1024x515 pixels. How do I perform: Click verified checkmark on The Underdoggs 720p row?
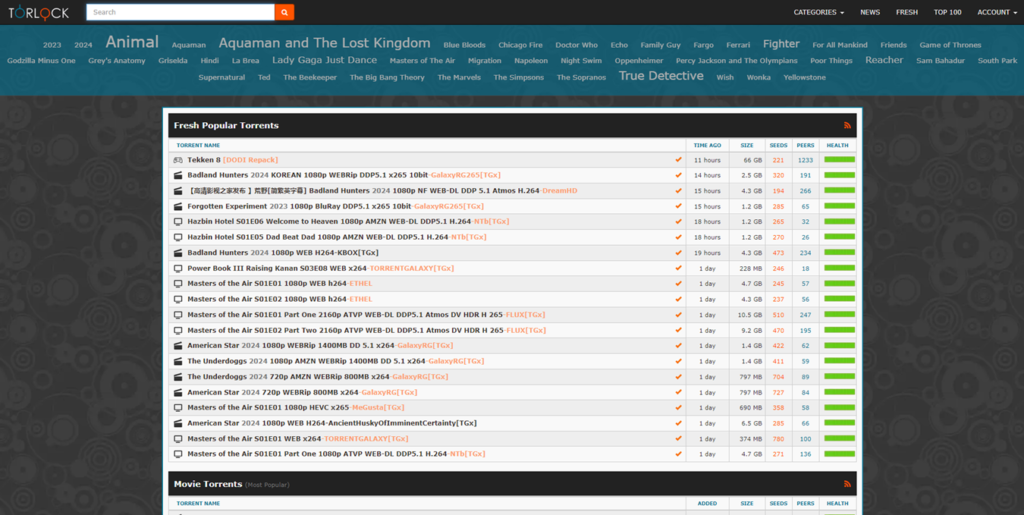(679, 377)
